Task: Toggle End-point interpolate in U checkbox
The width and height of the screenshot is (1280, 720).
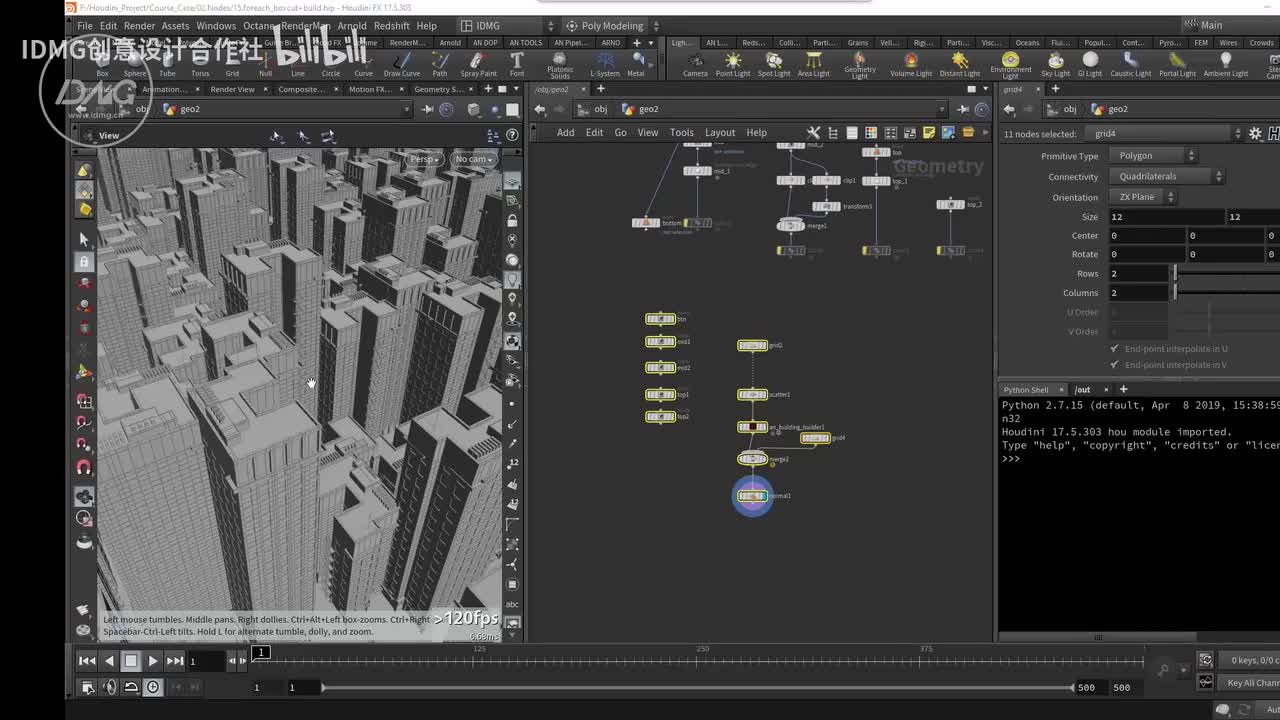Action: [x=1115, y=349]
